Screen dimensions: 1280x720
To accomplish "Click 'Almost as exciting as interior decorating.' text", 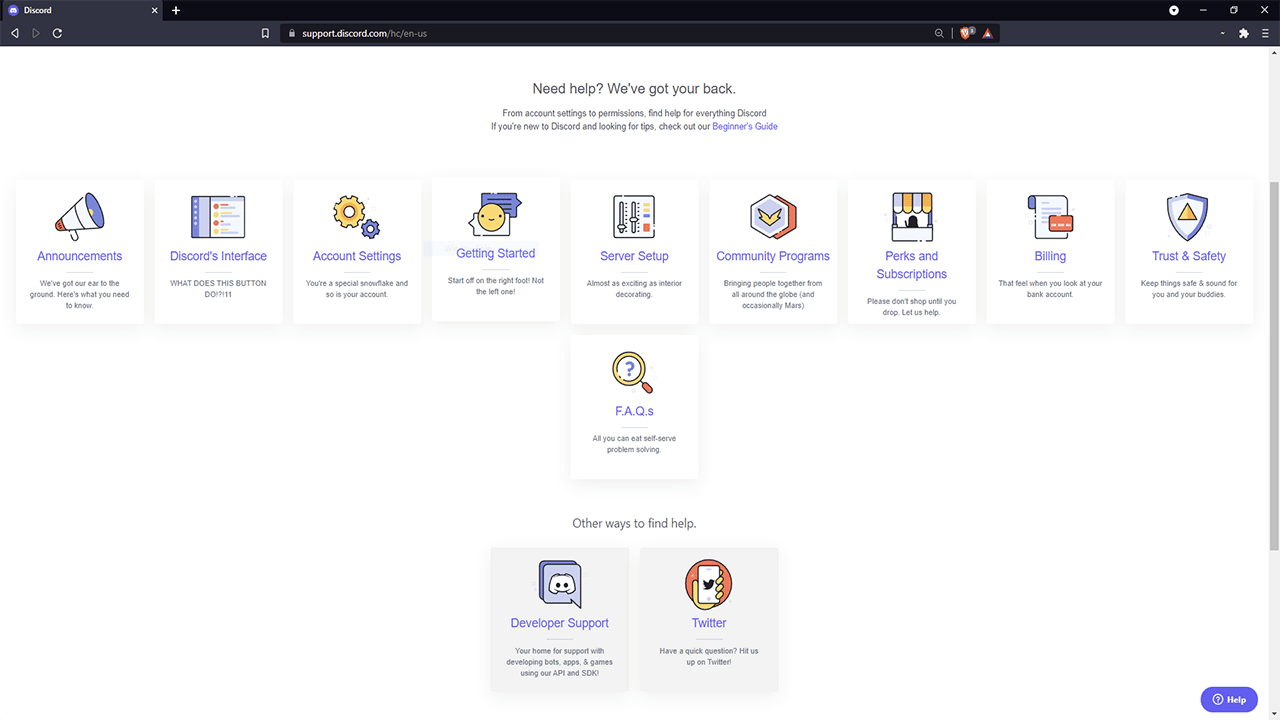I will (634, 289).
